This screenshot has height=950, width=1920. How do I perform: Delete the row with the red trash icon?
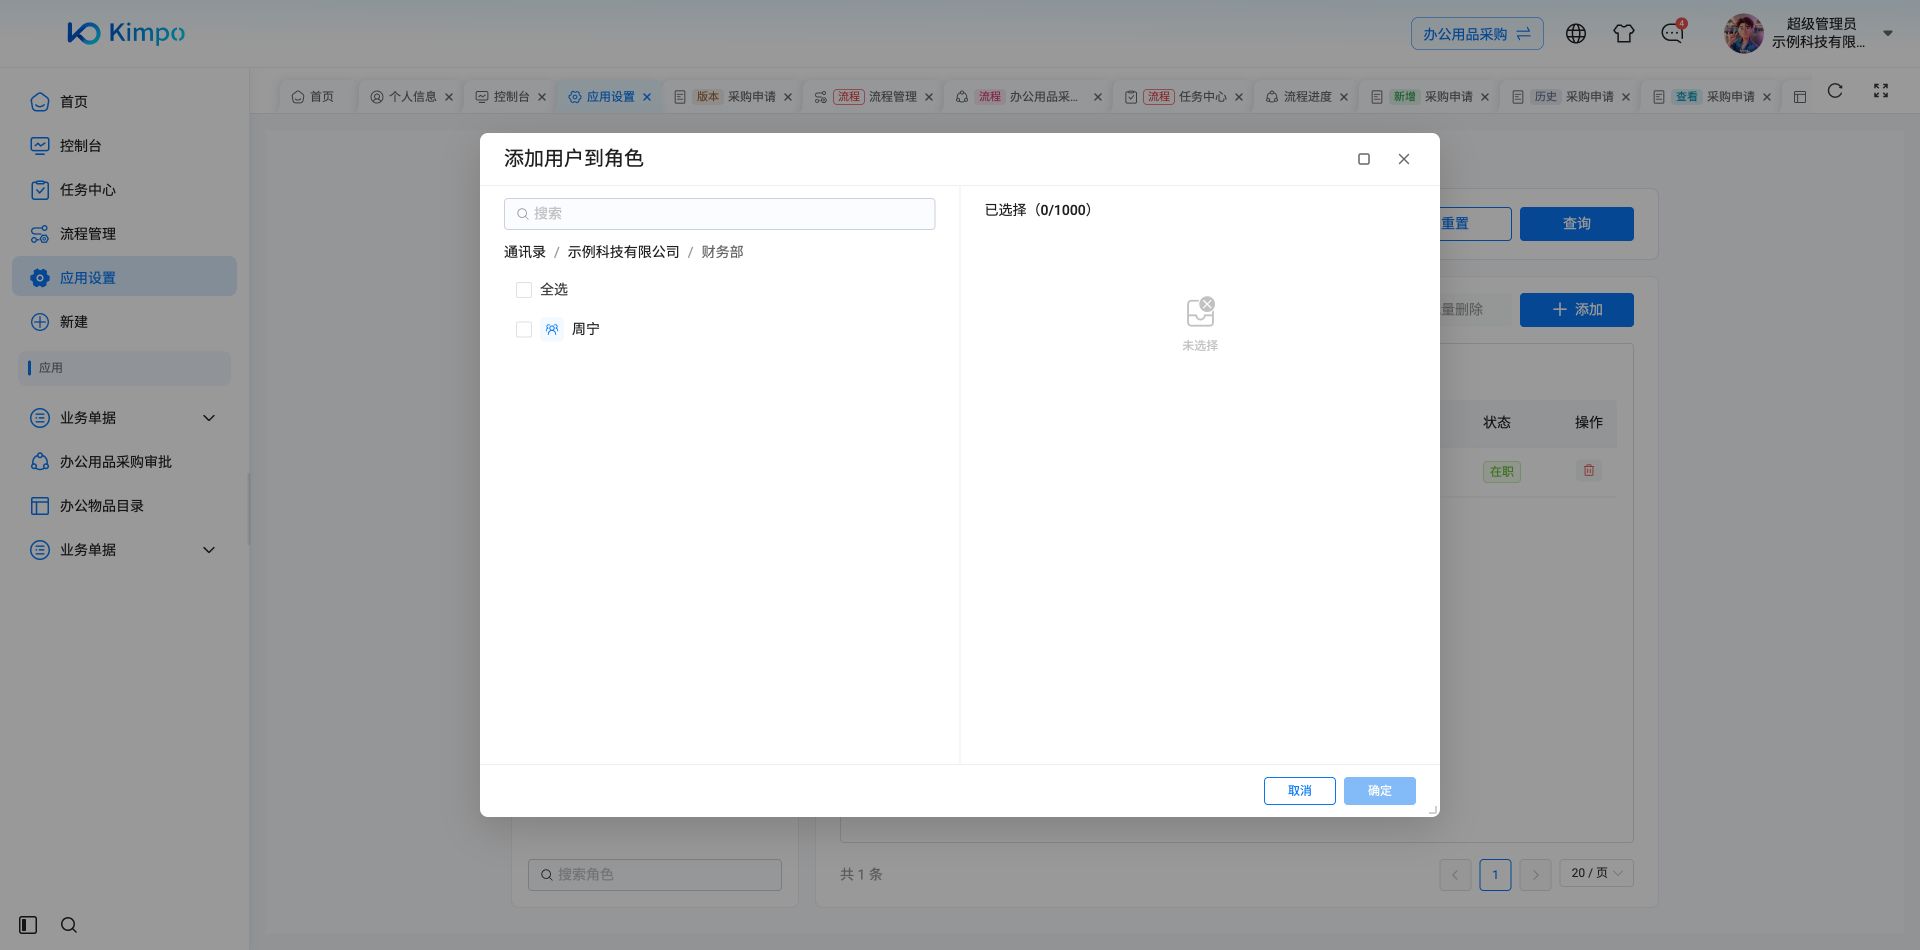(1588, 470)
